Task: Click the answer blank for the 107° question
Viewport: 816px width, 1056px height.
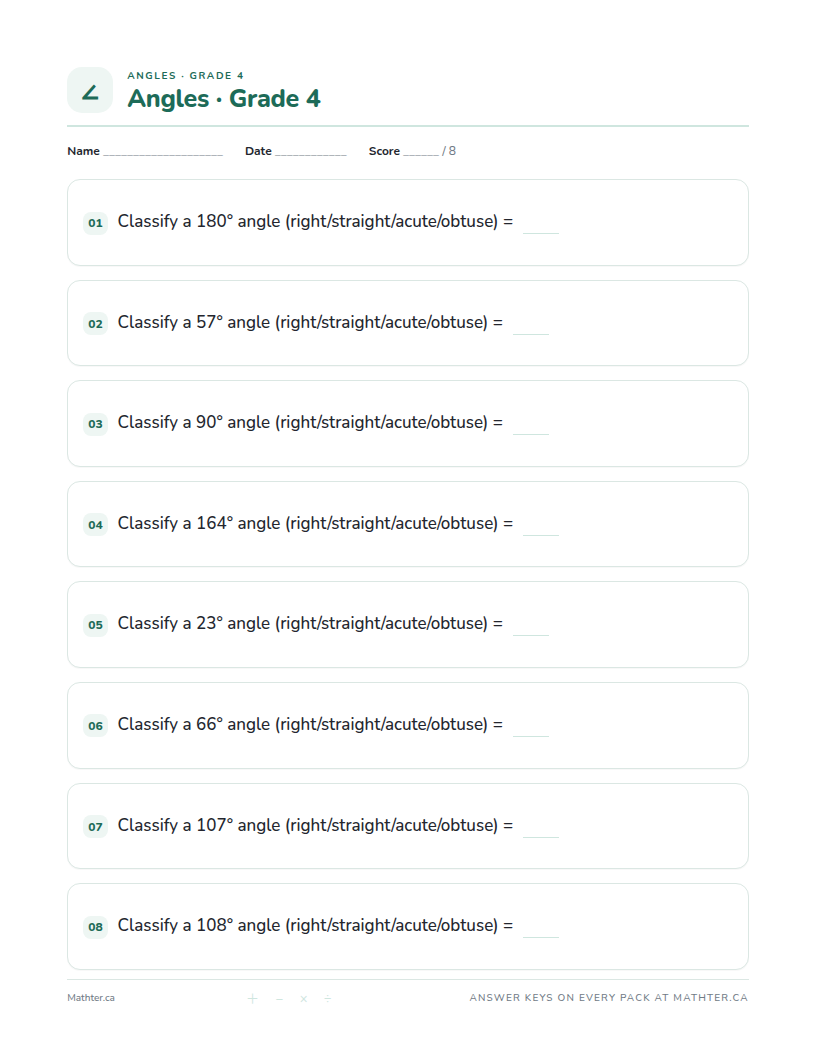Action: [541, 830]
